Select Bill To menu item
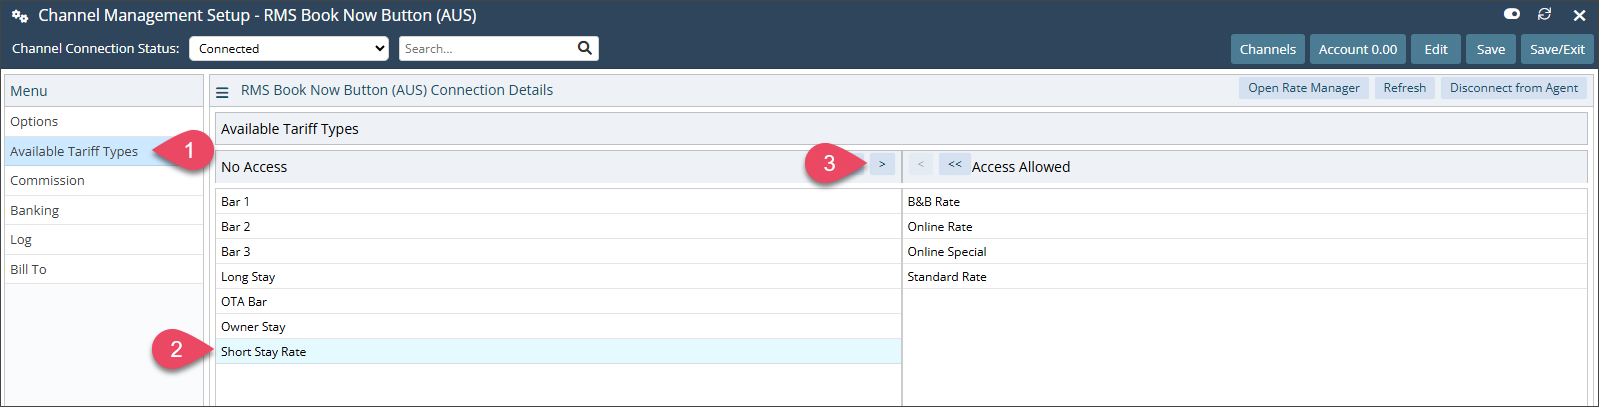 click(104, 270)
